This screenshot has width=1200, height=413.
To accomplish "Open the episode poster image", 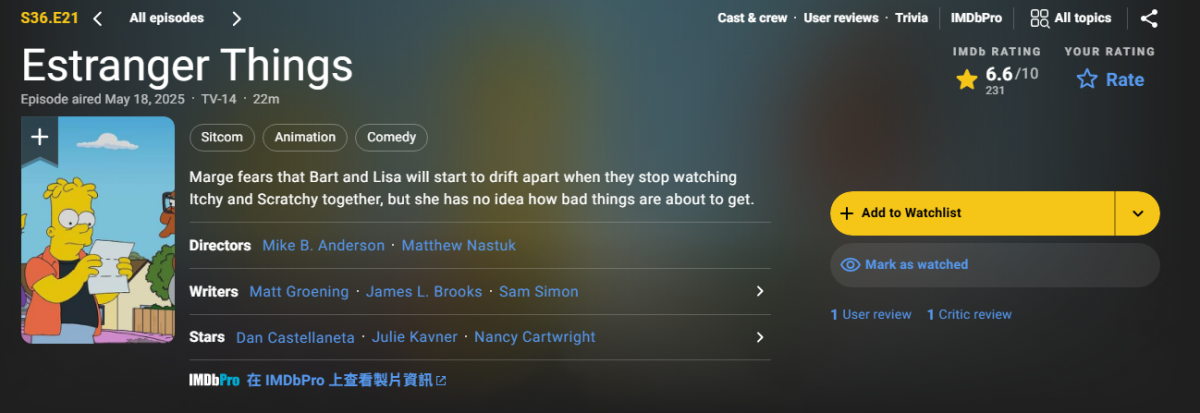I will (98, 250).
